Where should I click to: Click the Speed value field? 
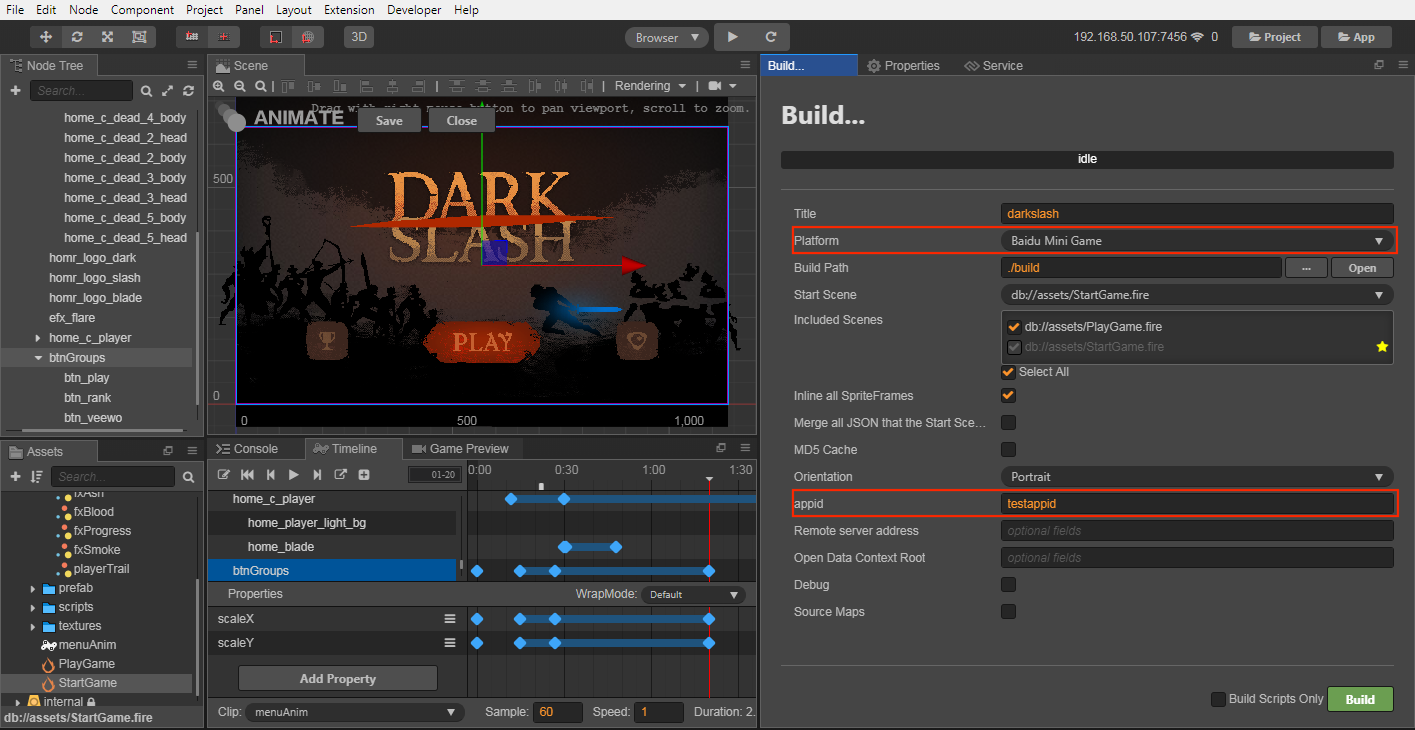tap(658, 712)
